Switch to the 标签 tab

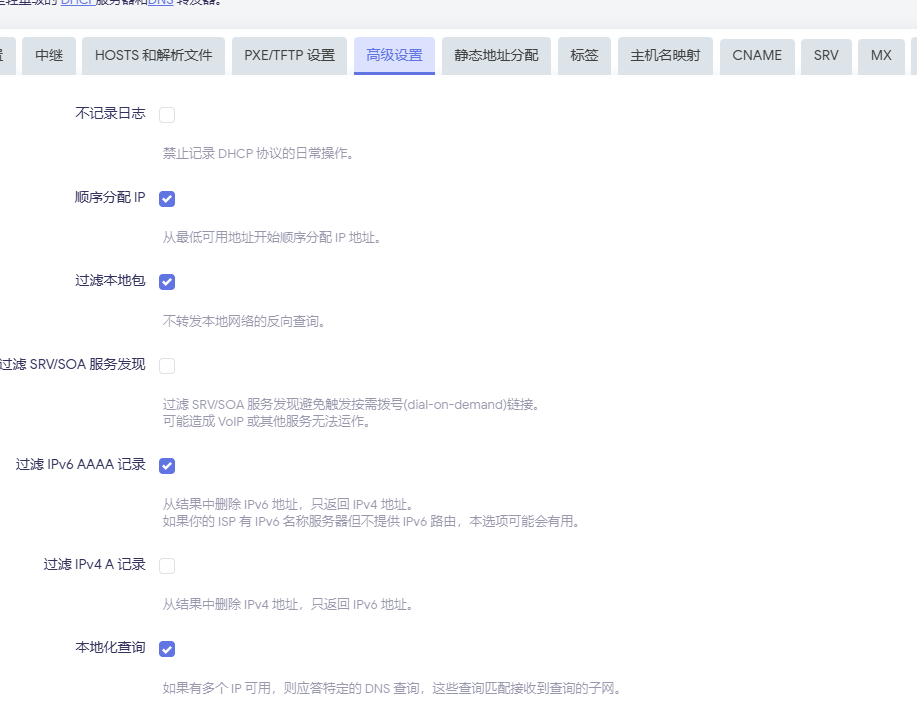point(584,56)
